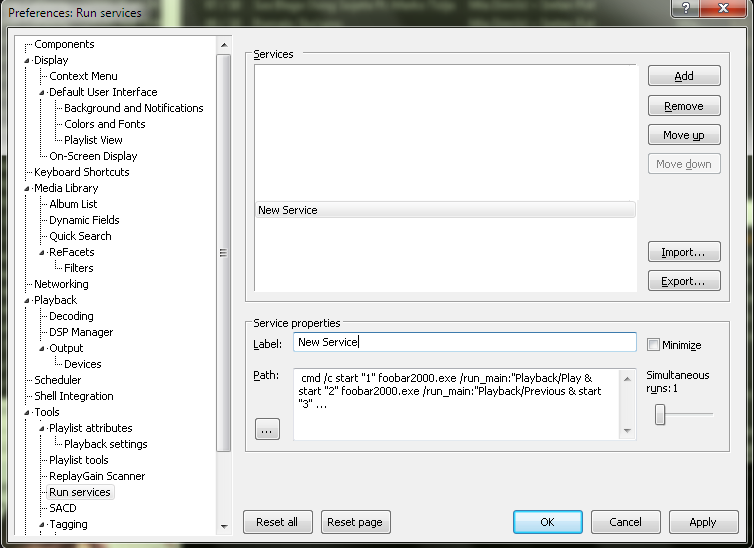Collapse the Tagging tree node
754x548 pixels.
coord(42,524)
